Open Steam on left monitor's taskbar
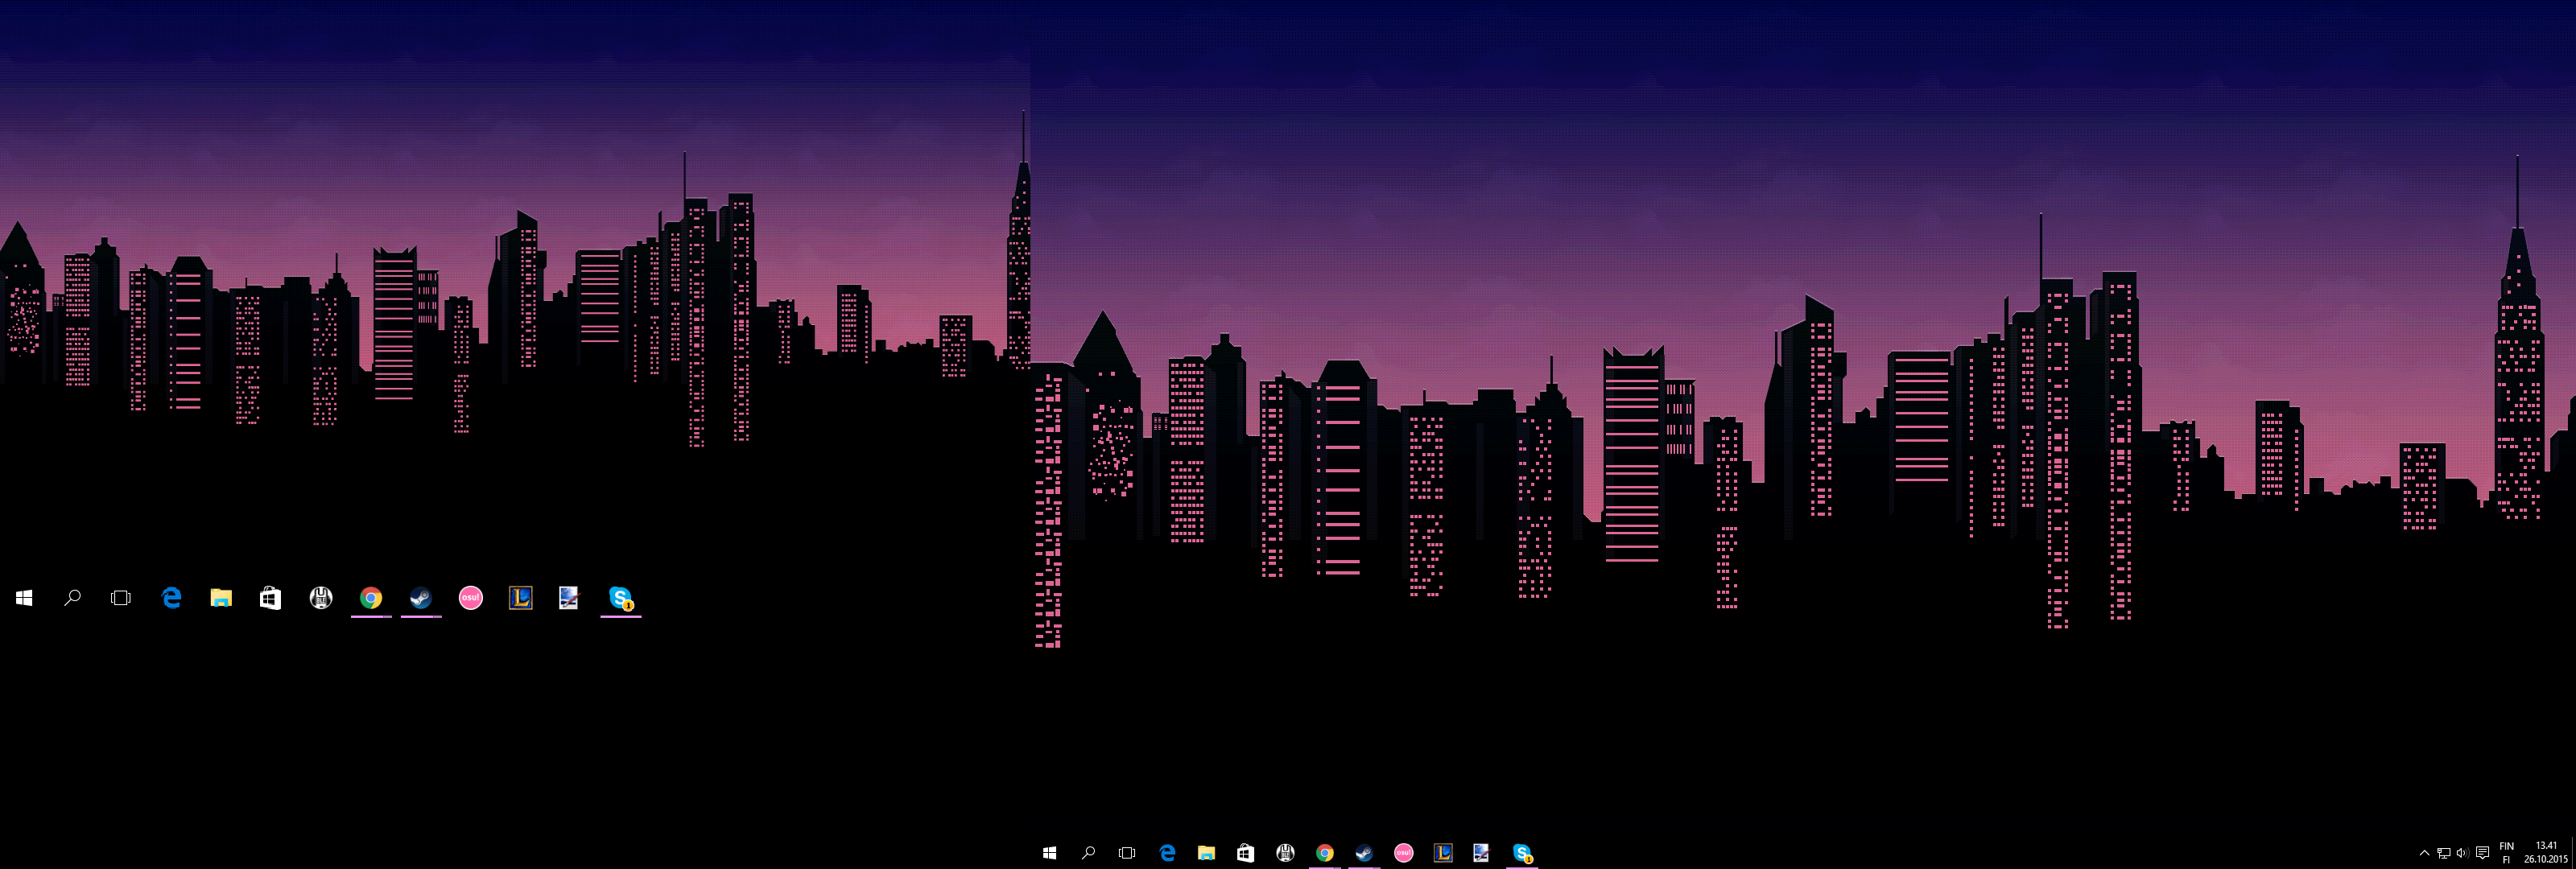Screen dimensions: 2576x869 421,598
